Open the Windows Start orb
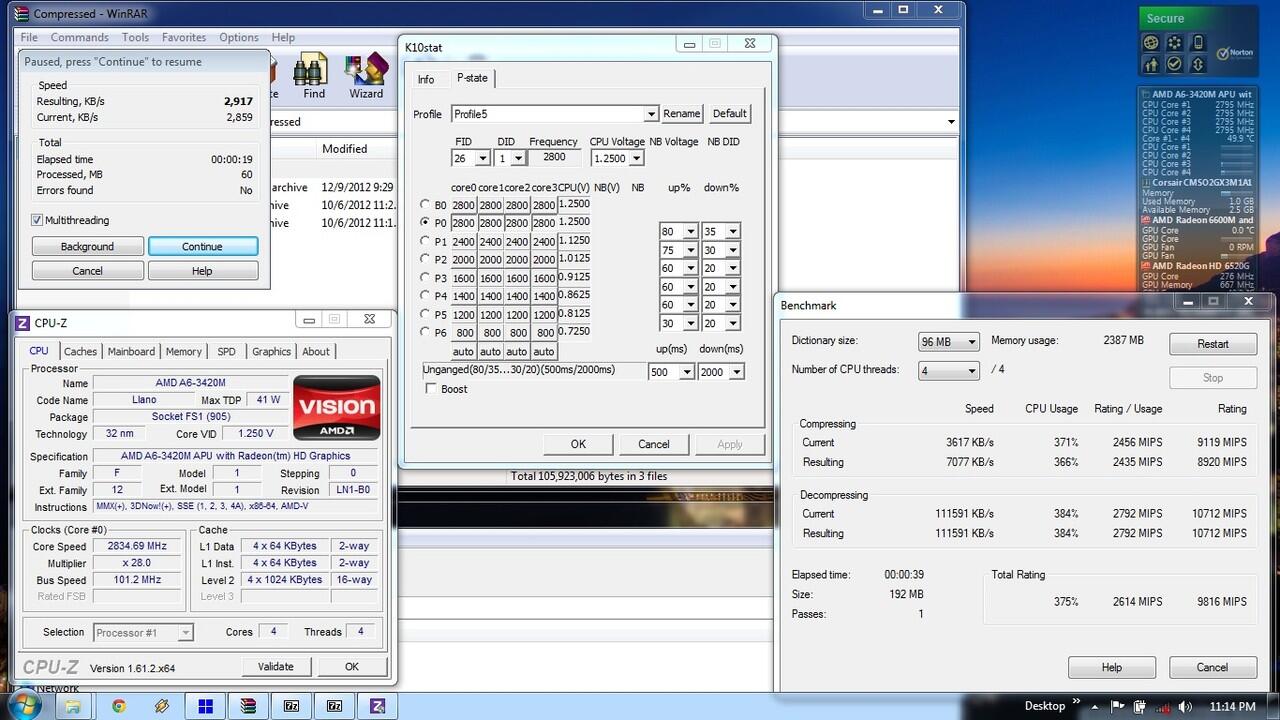The image size is (1280, 720). (23, 705)
